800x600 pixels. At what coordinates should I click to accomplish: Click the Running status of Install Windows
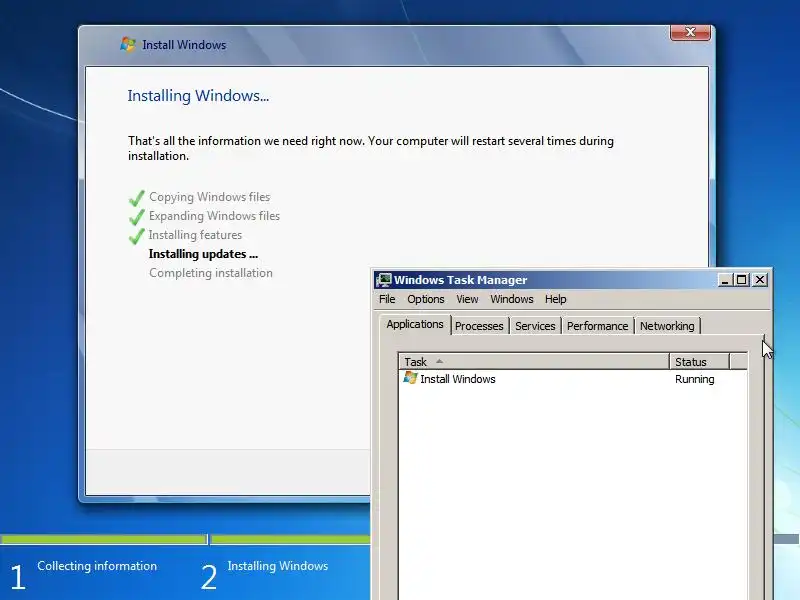(x=694, y=379)
